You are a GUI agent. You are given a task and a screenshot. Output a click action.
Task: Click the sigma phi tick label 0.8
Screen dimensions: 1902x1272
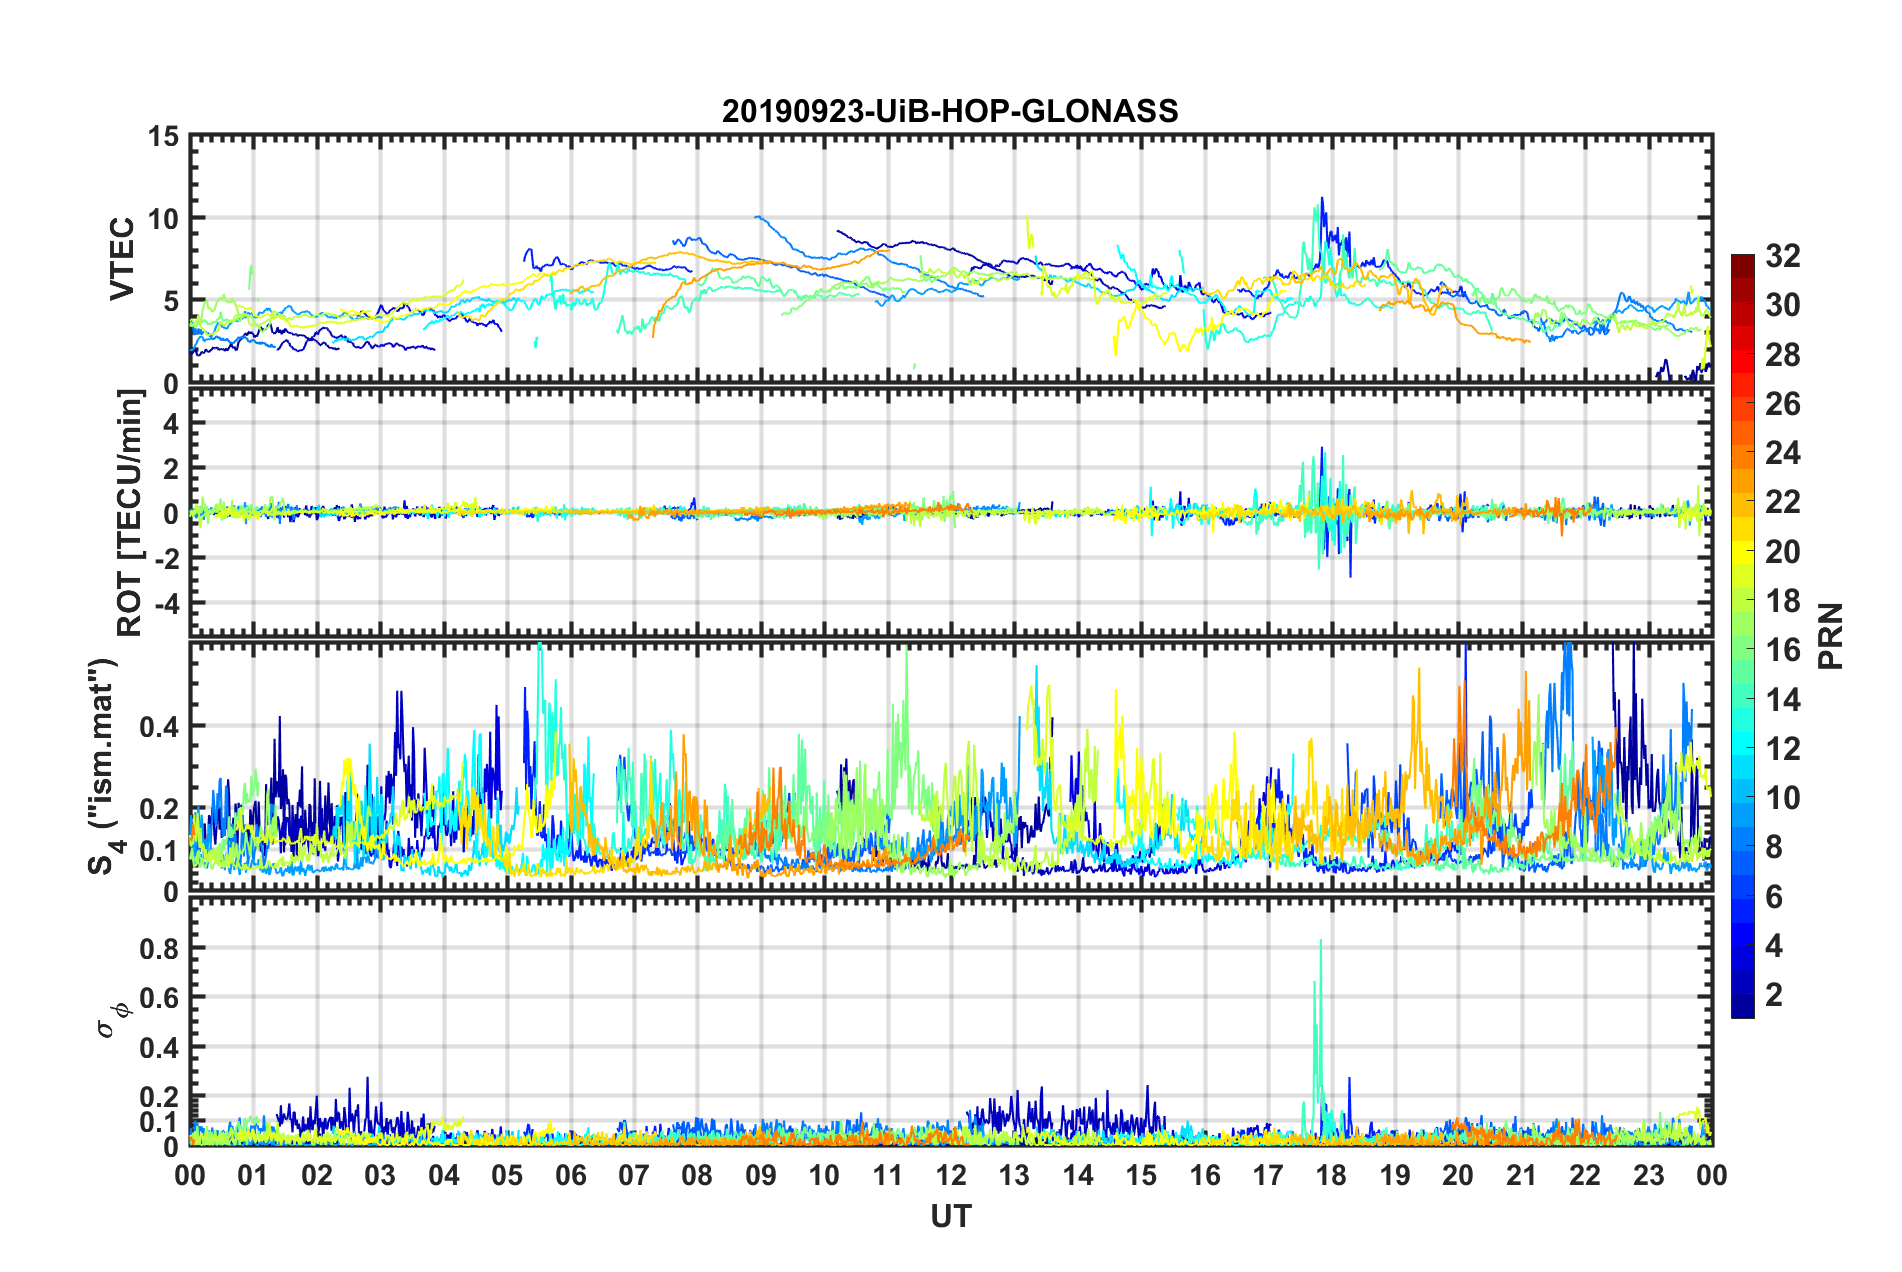[159, 948]
